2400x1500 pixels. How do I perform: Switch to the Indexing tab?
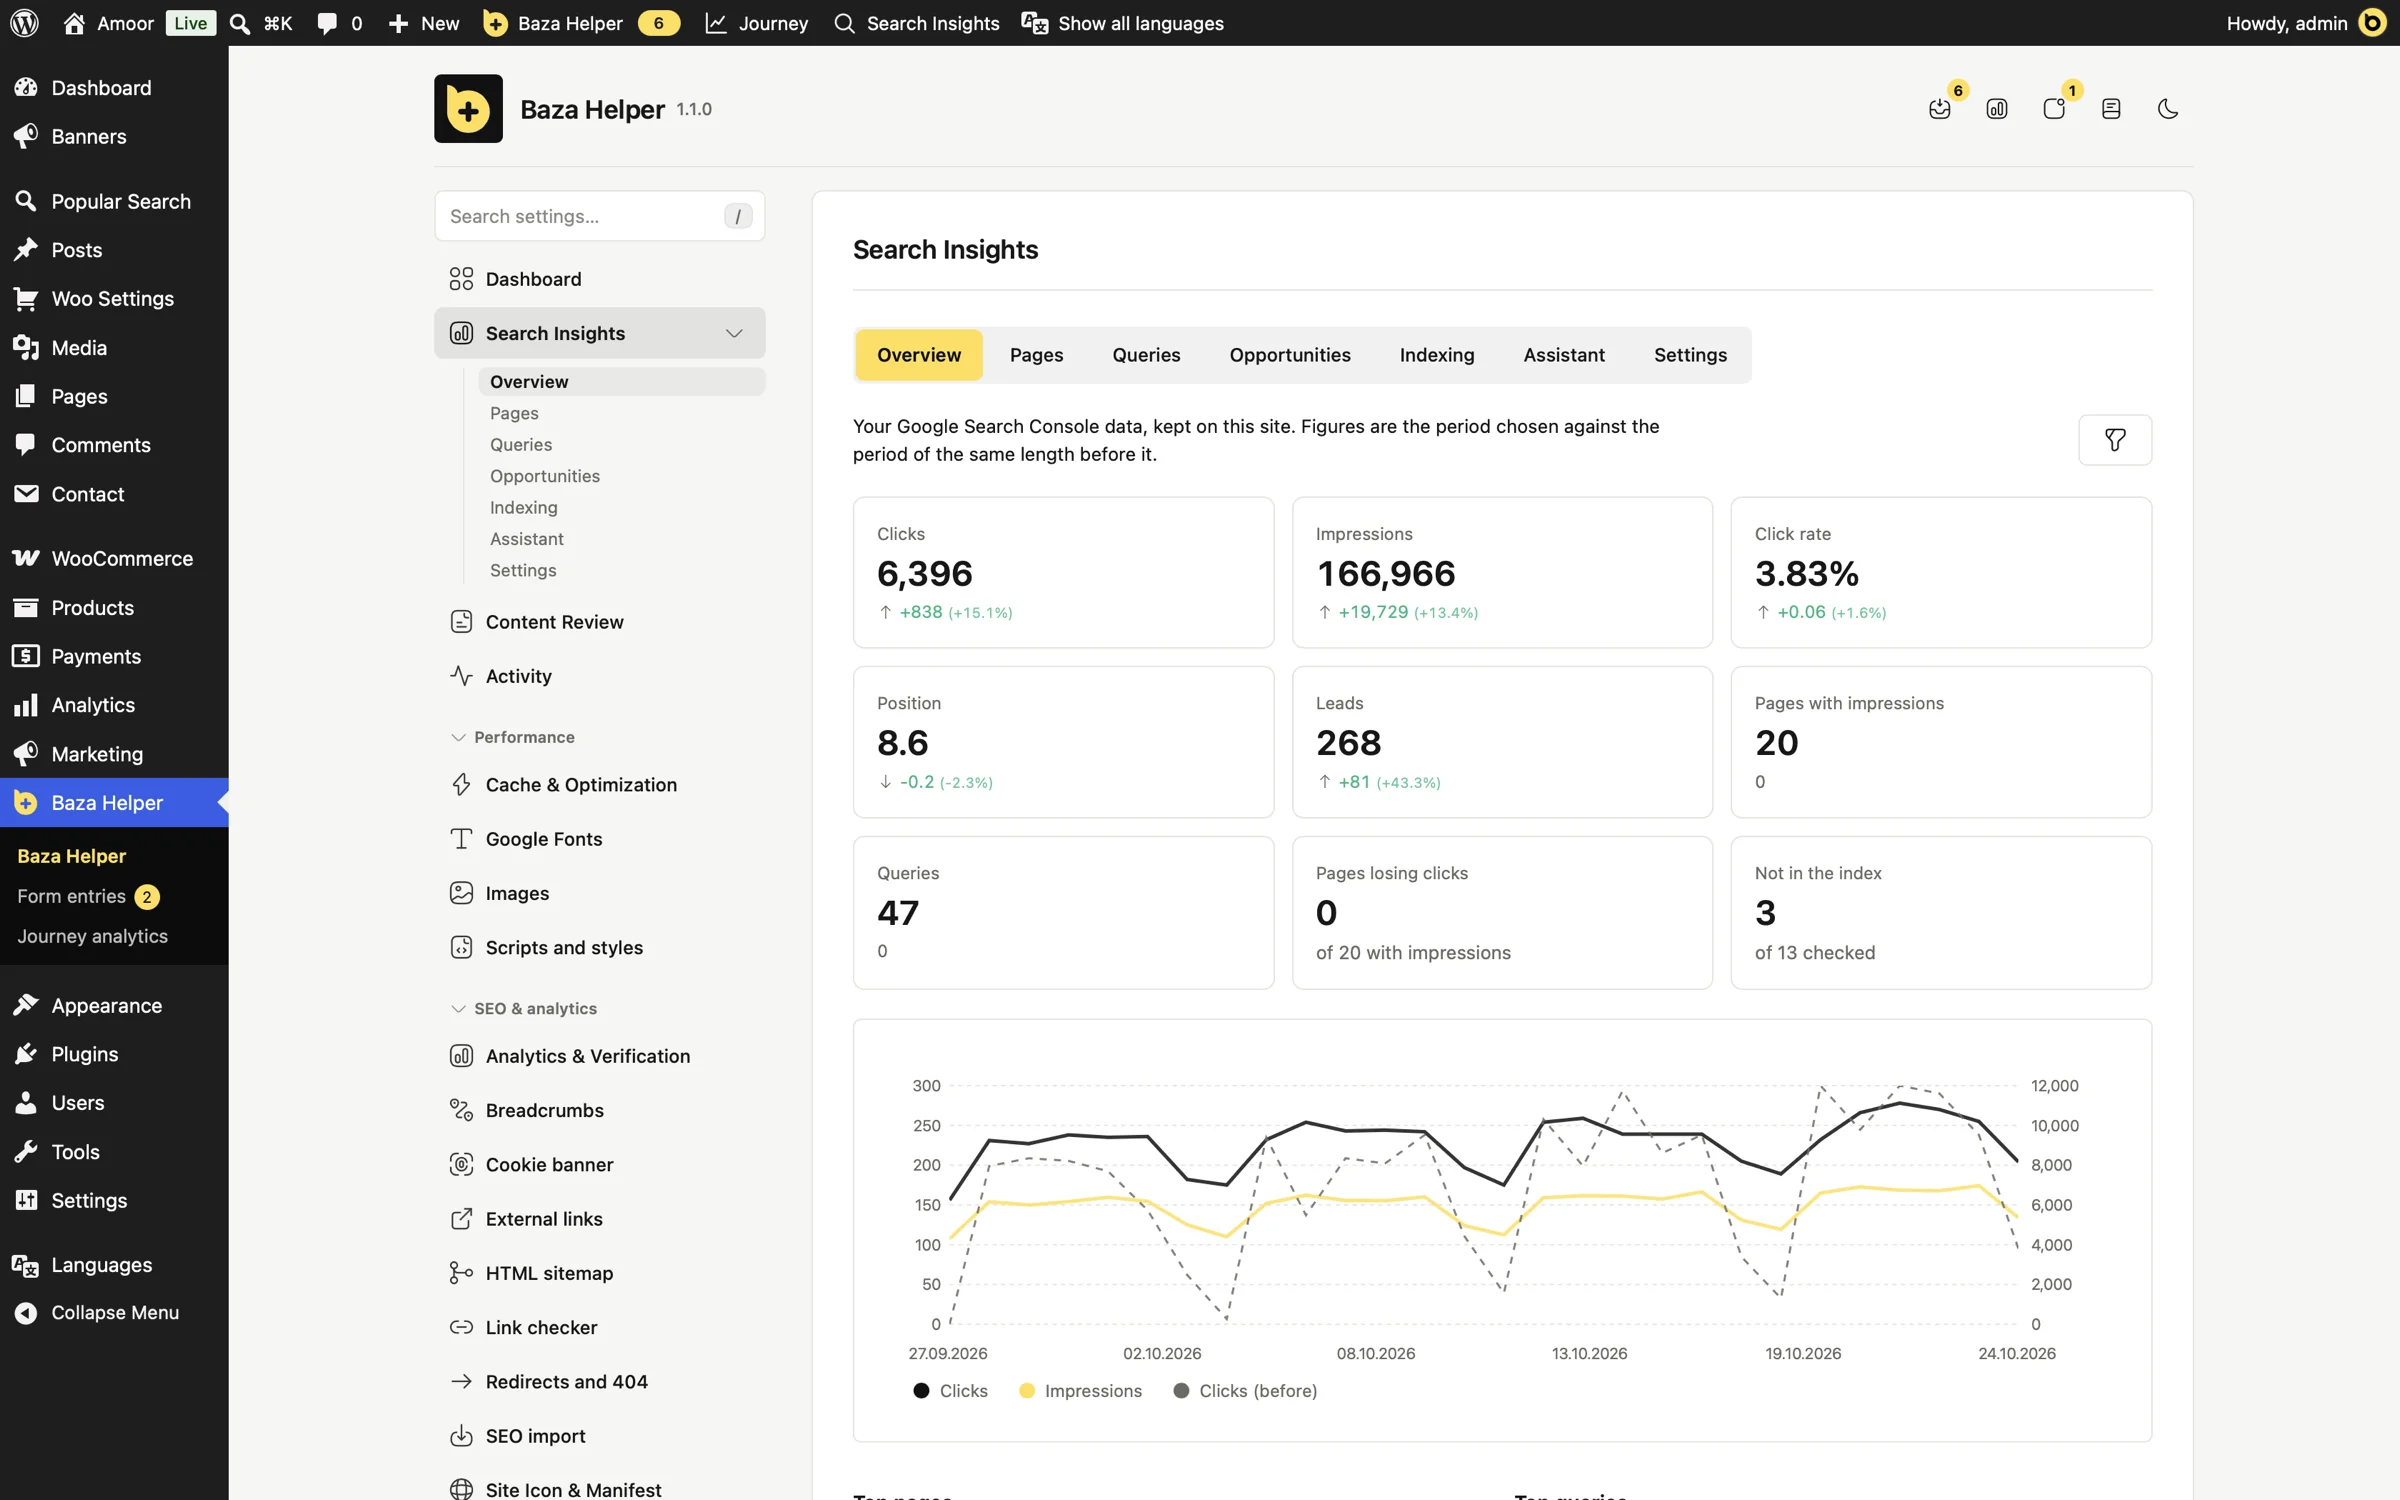tap(1436, 354)
